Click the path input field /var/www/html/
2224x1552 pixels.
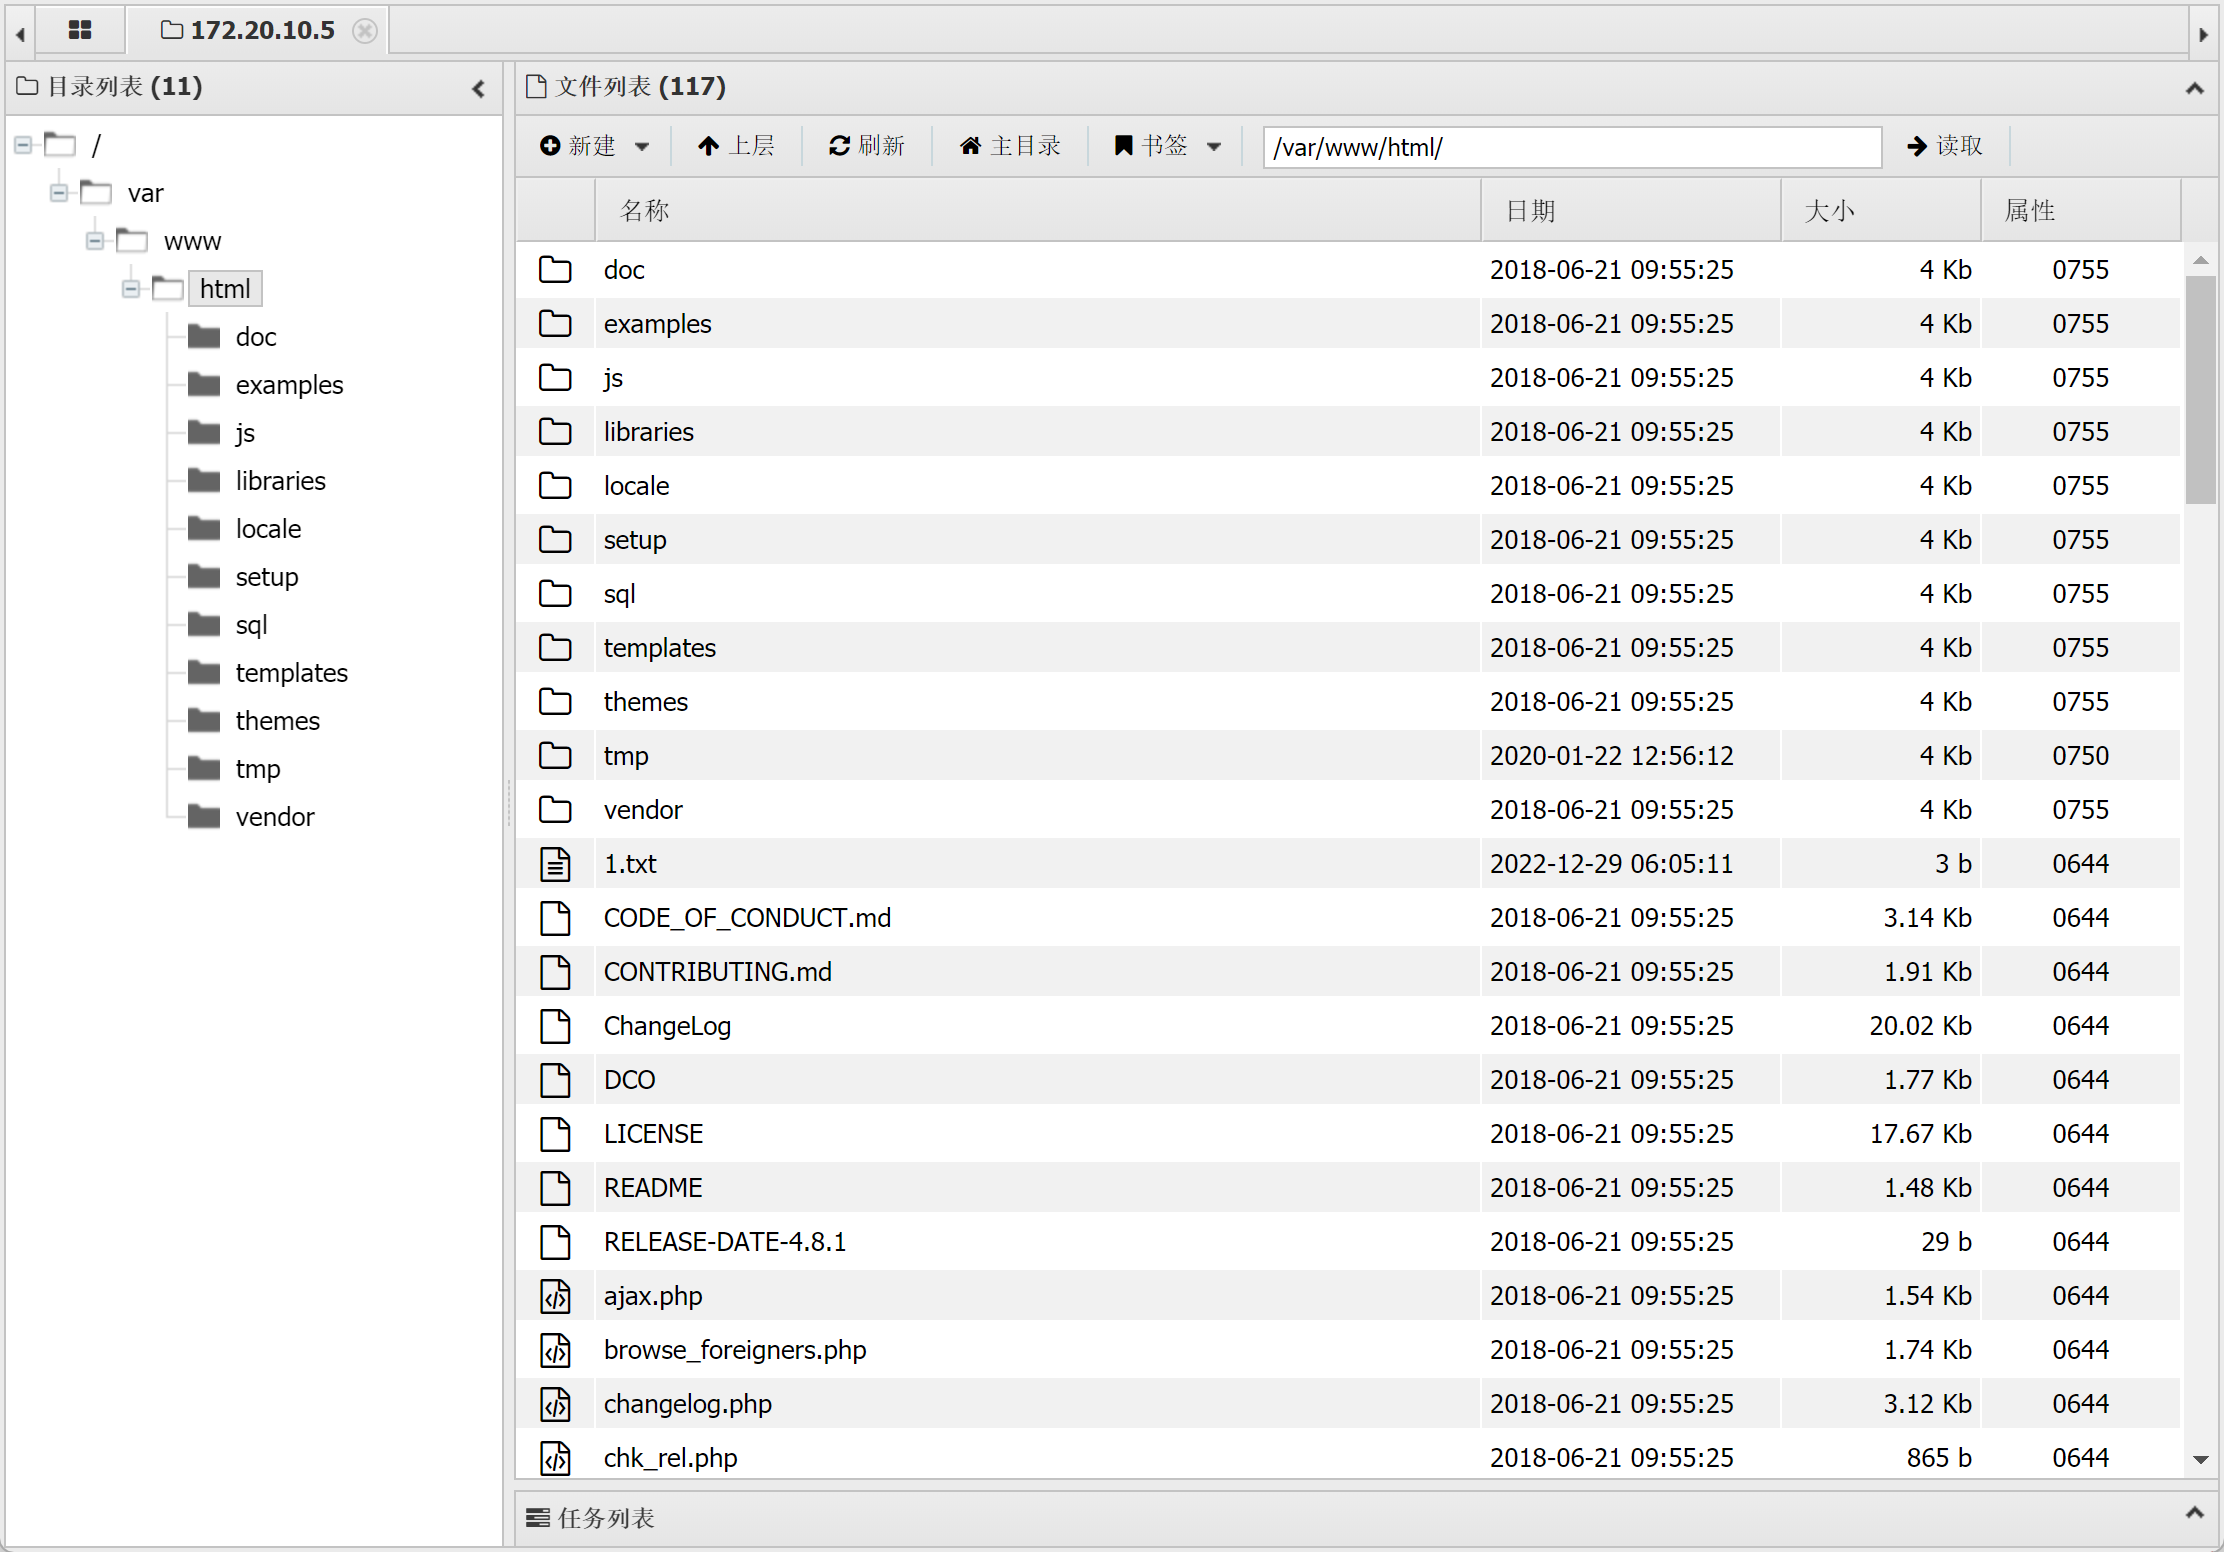1571,147
